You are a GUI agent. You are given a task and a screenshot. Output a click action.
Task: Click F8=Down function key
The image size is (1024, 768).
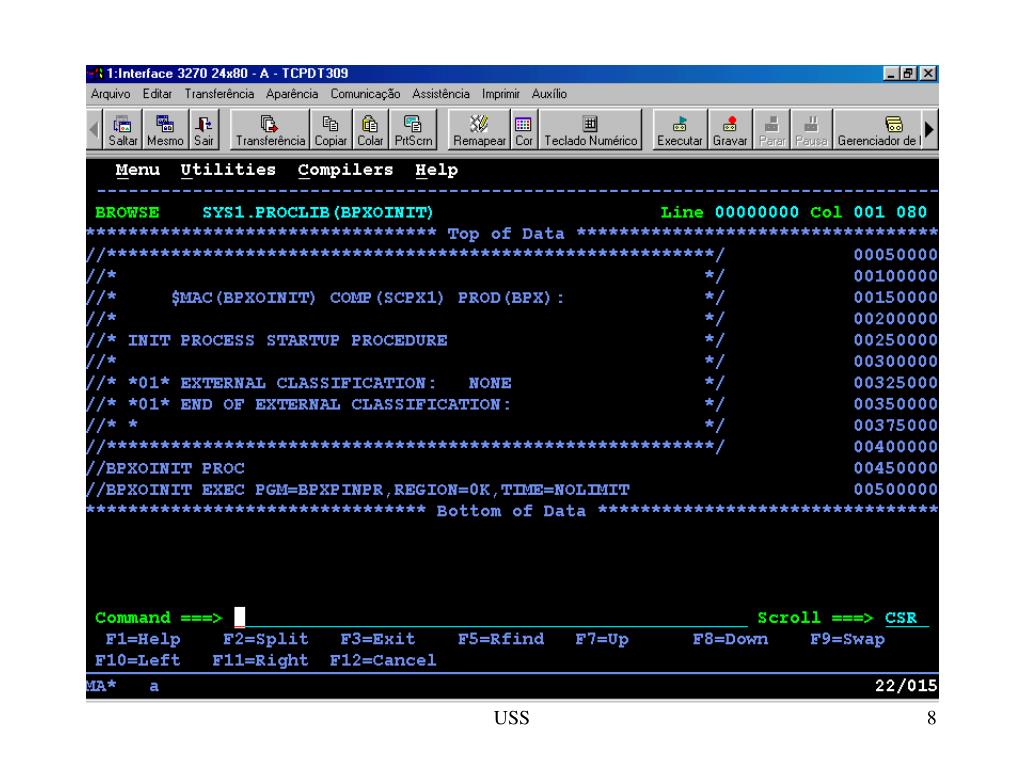[730, 639]
